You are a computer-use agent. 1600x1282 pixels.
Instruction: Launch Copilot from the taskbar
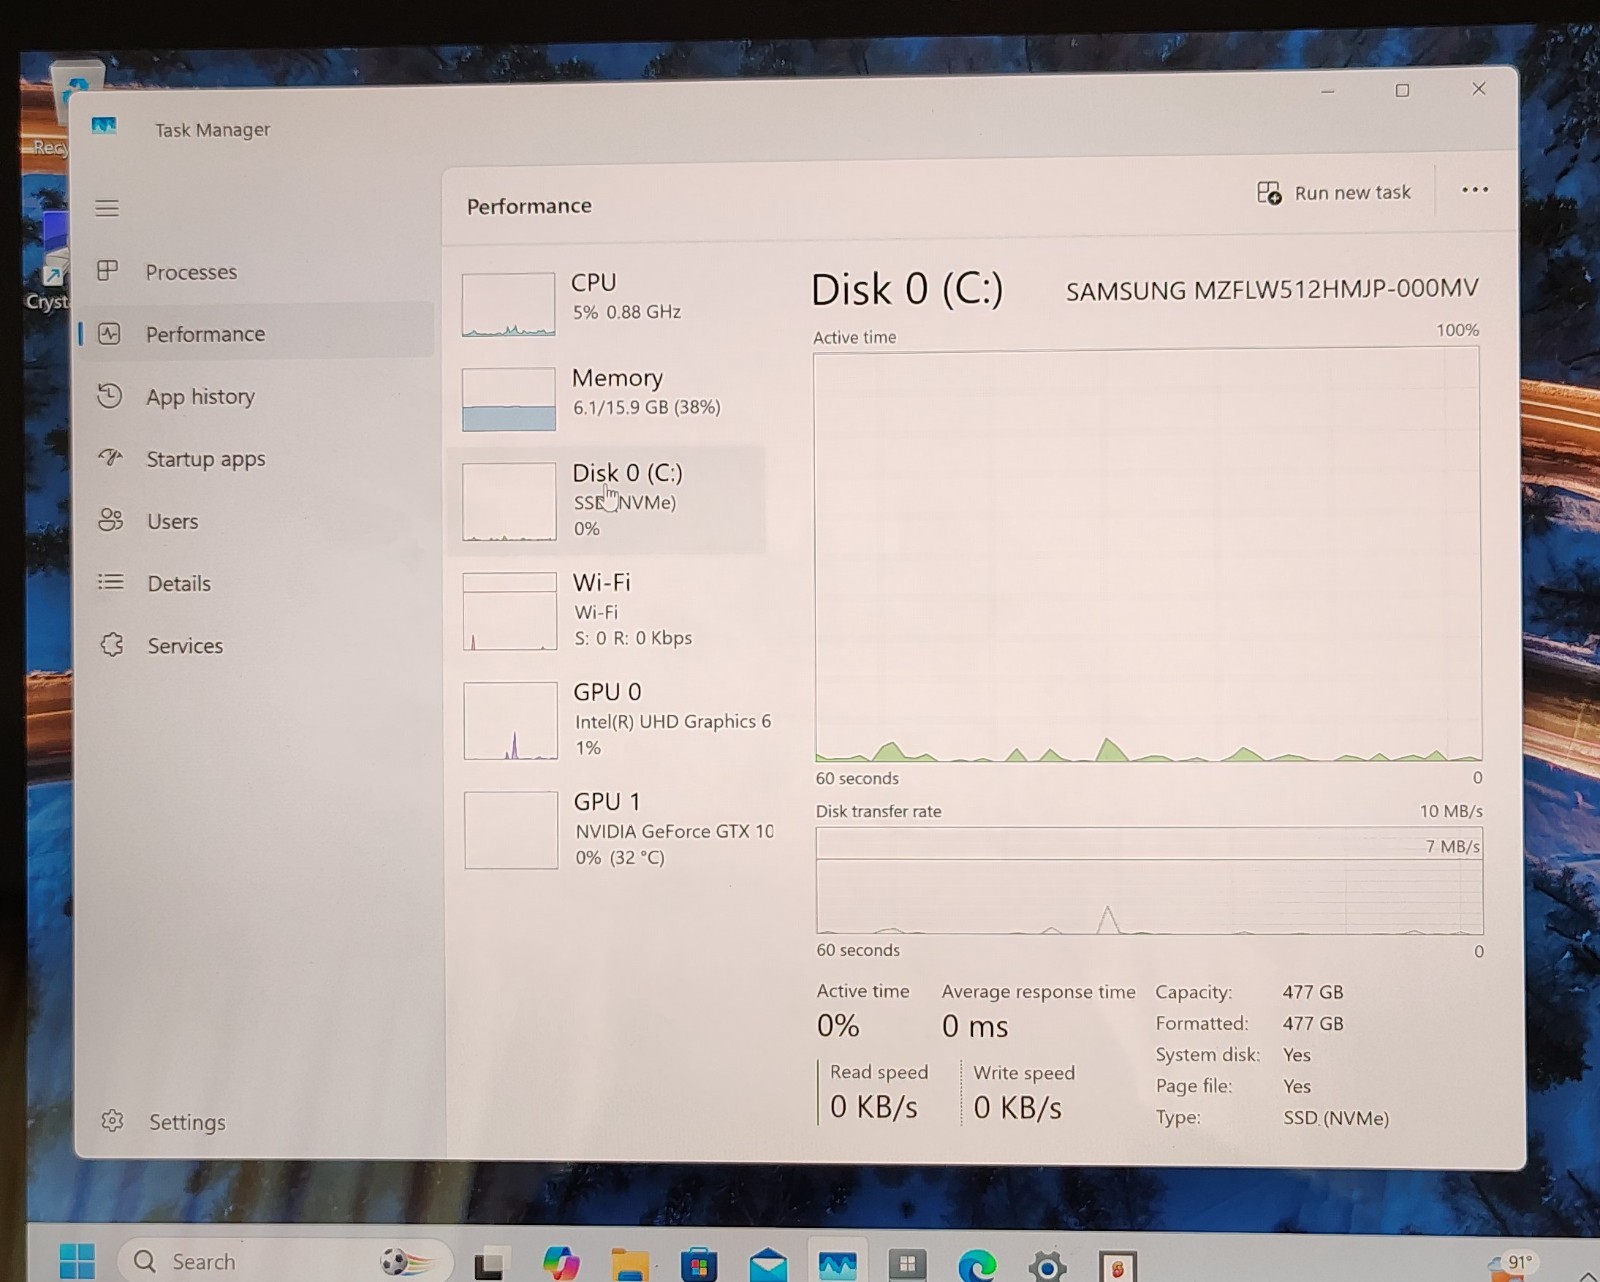pyautogui.click(x=561, y=1263)
